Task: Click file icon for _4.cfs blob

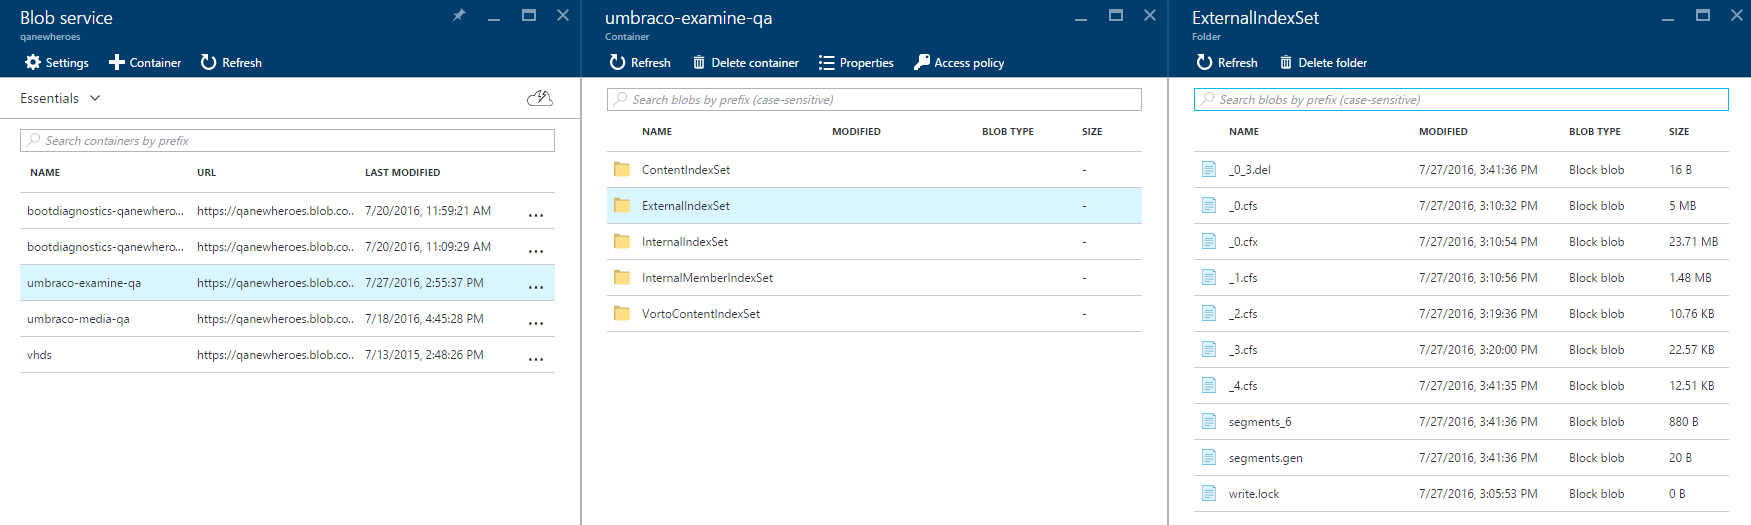Action: [1209, 385]
